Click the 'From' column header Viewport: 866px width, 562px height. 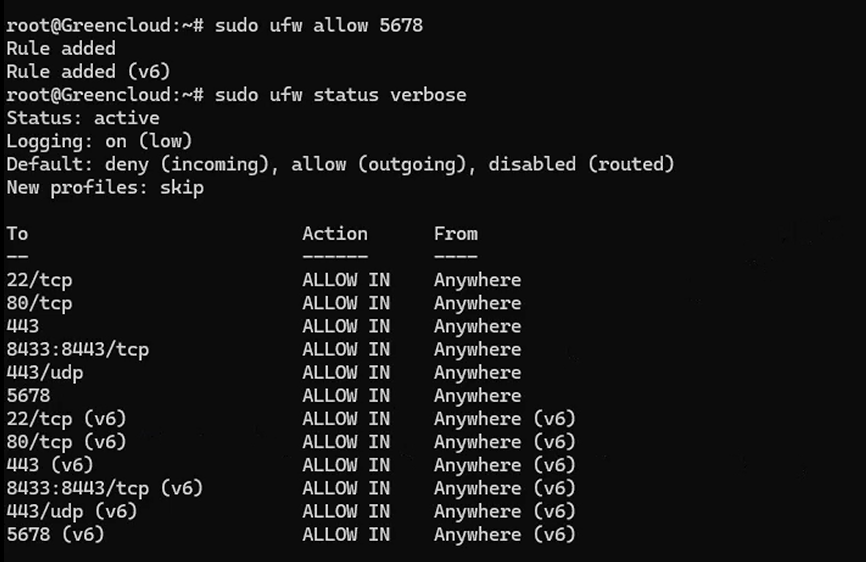[x=456, y=234]
